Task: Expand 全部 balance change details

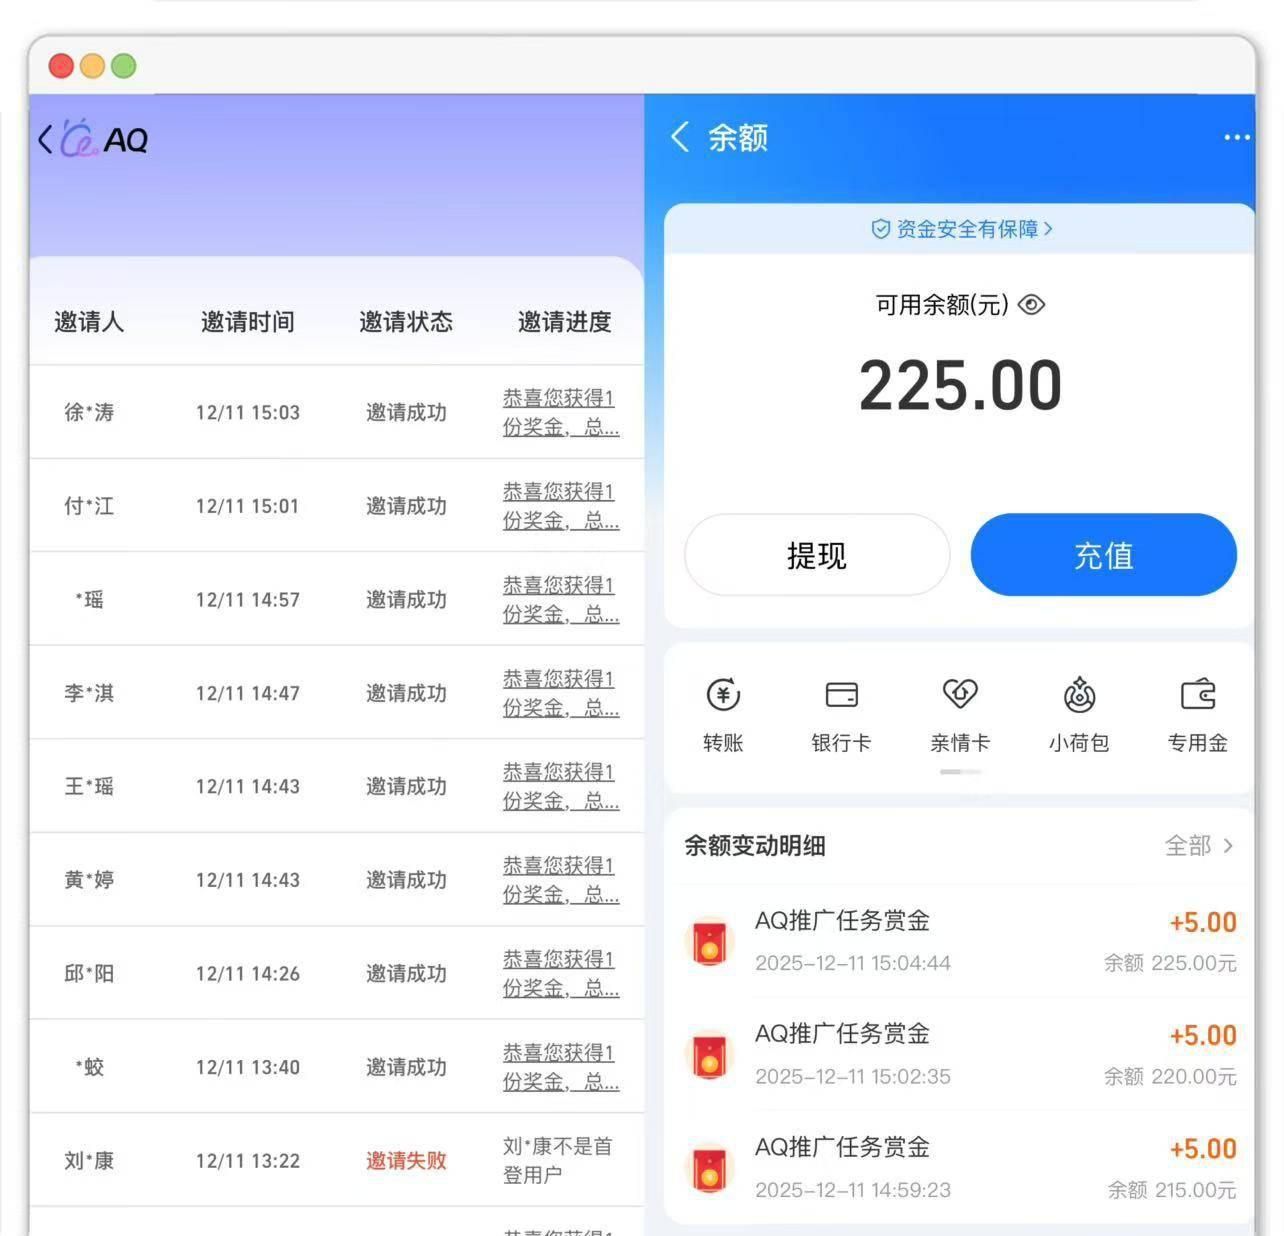Action: point(1198,846)
